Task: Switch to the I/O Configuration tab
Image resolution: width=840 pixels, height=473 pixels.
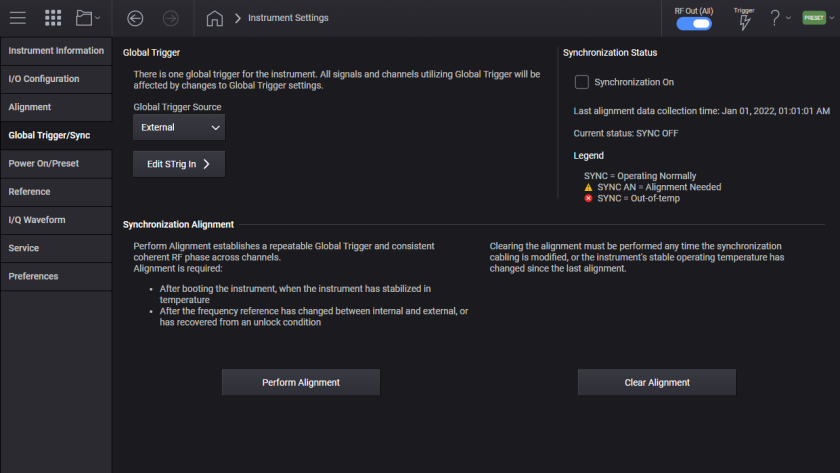Action: pos(55,79)
